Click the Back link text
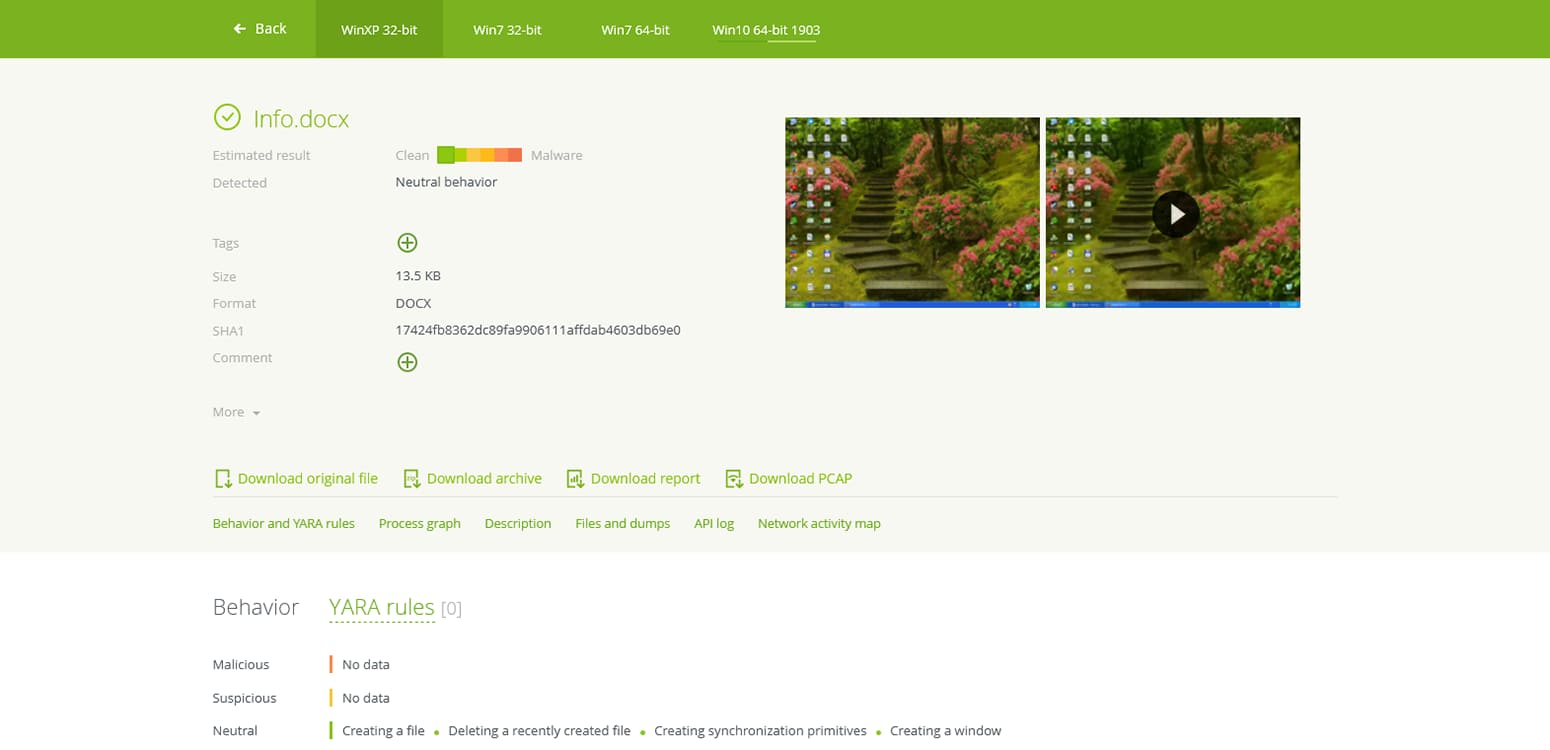1550x750 pixels. (271, 29)
